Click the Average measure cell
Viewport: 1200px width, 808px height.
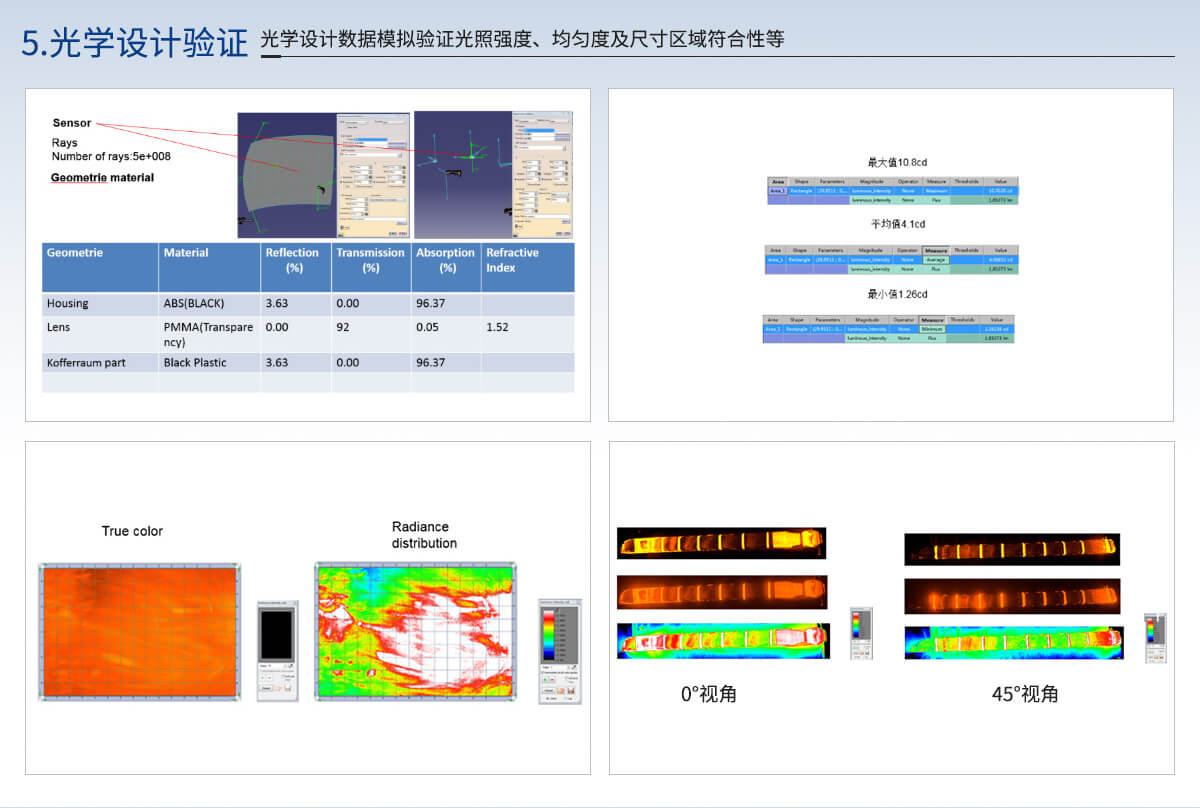[x=935, y=259]
